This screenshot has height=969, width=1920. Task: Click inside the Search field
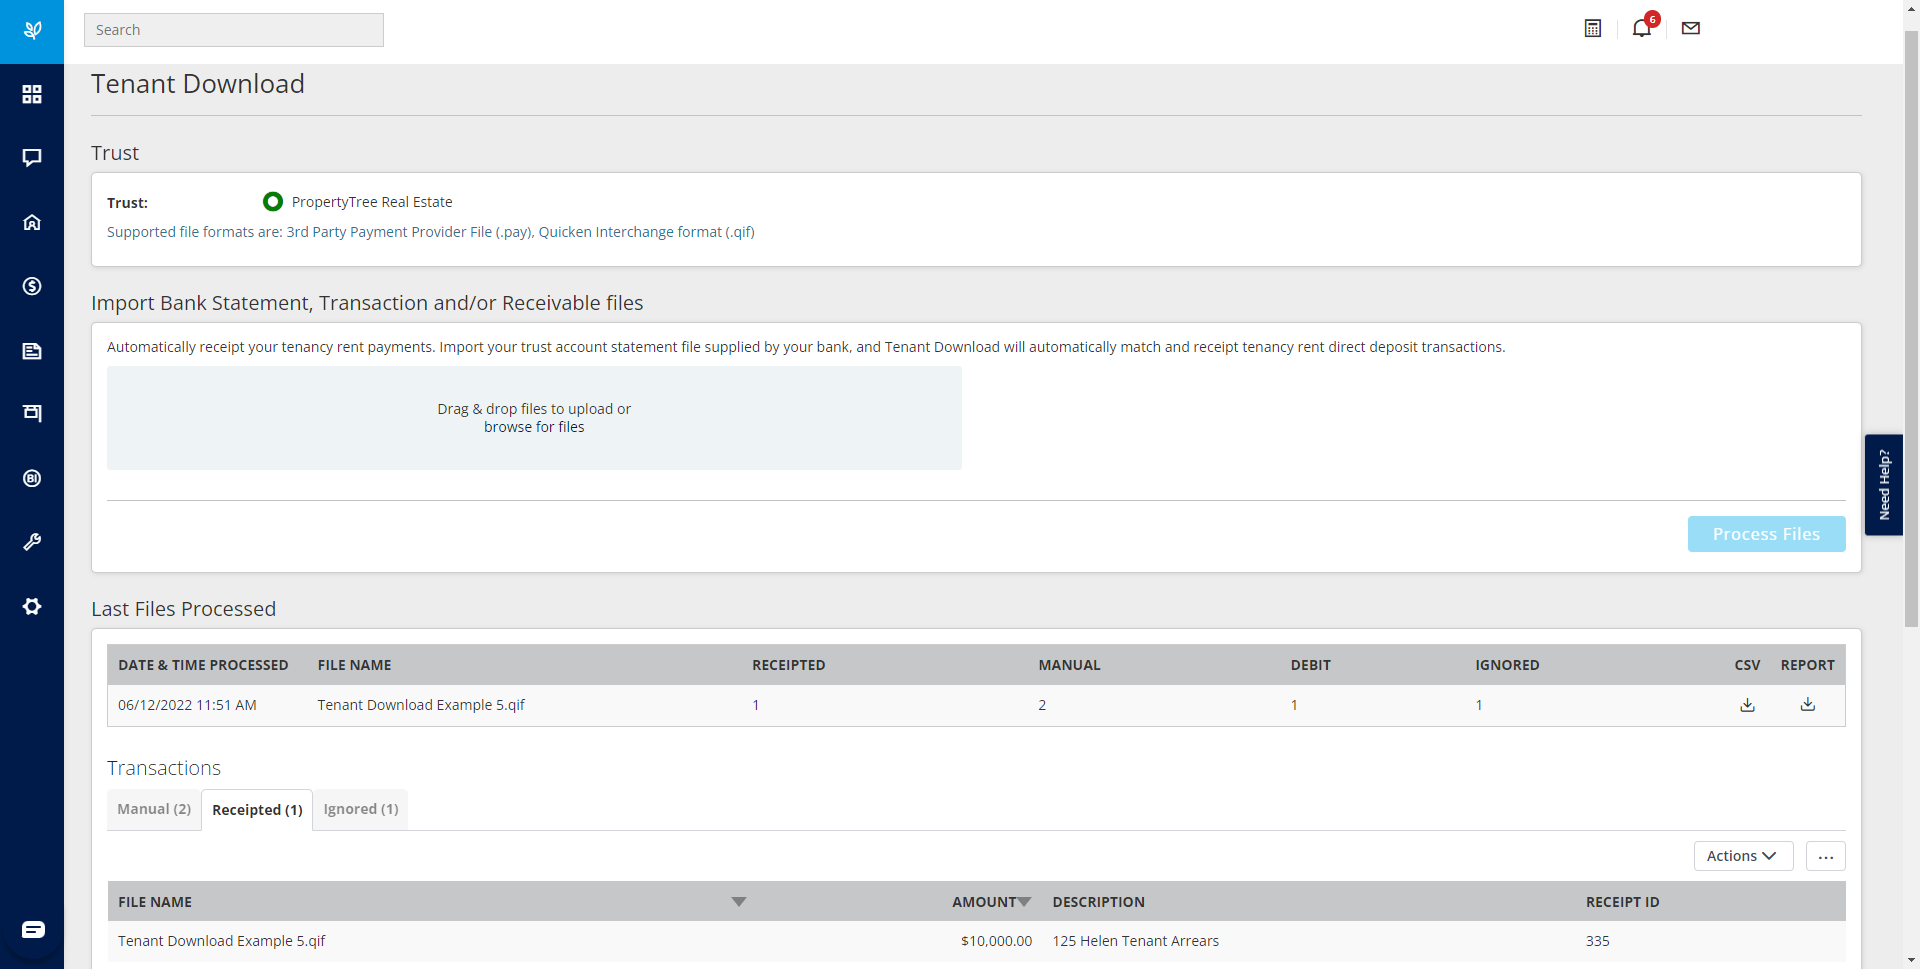(x=233, y=29)
